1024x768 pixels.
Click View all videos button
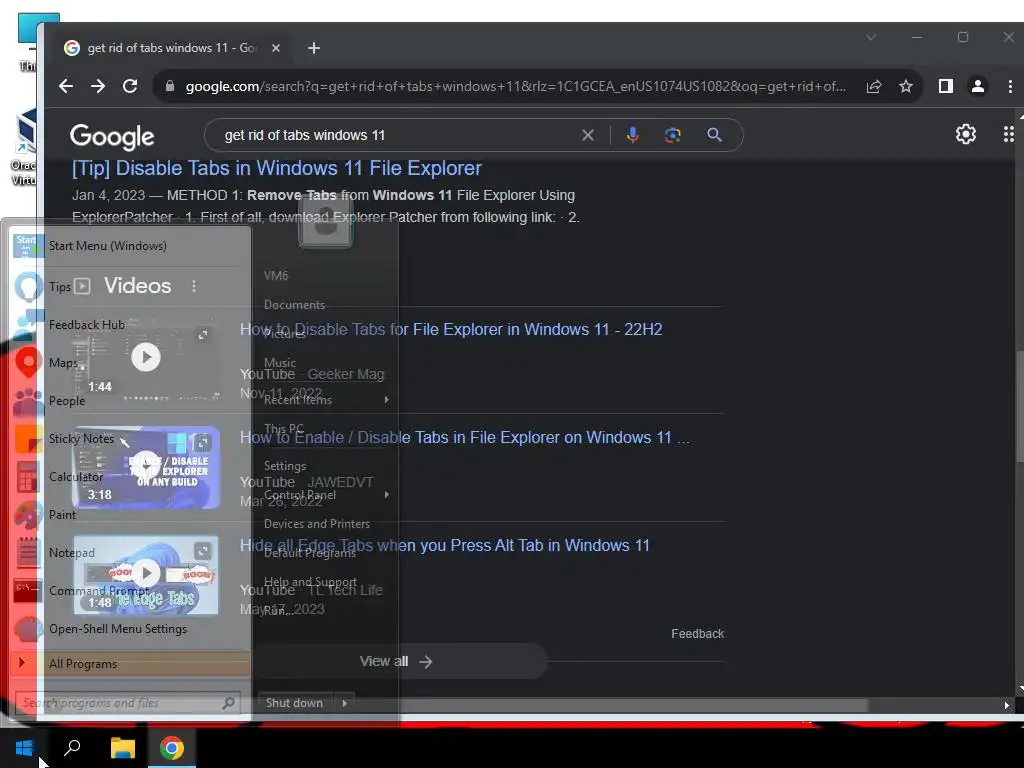coord(396,662)
